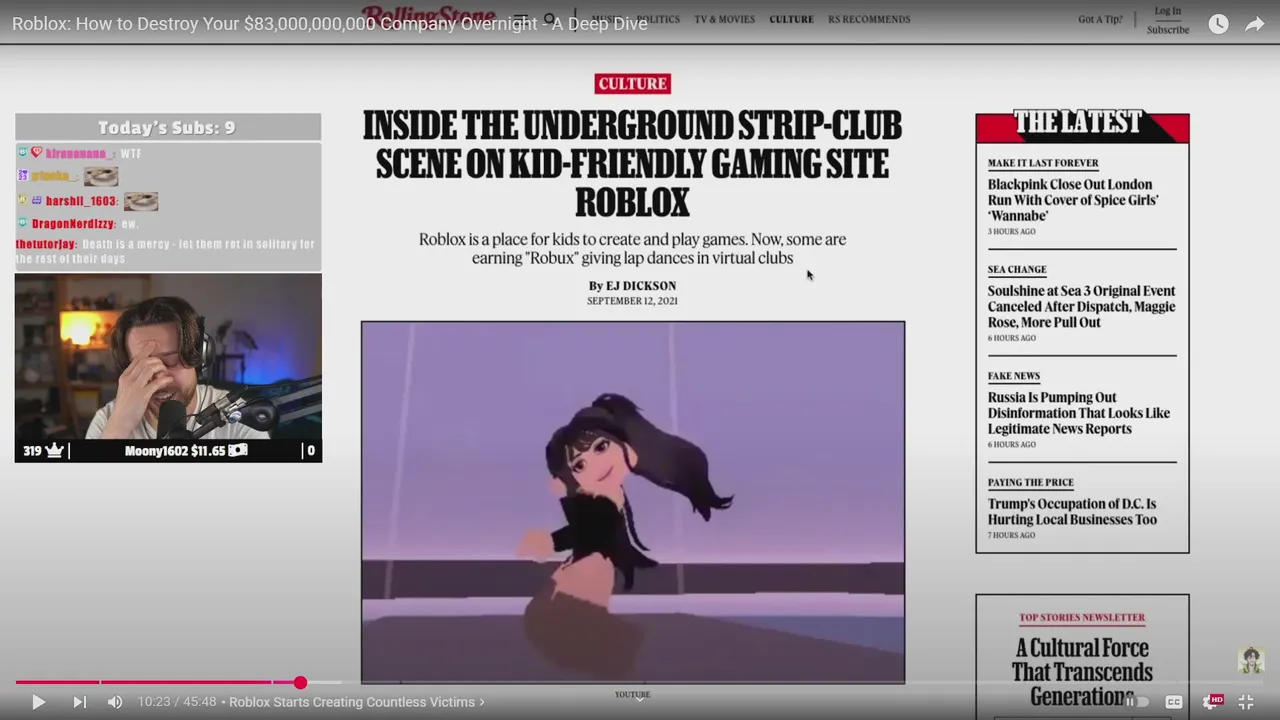Click the video title at the top
Image resolution: width=1280 pixels, height=720 pixels.
pyautogui.click(x=330, y=23)
